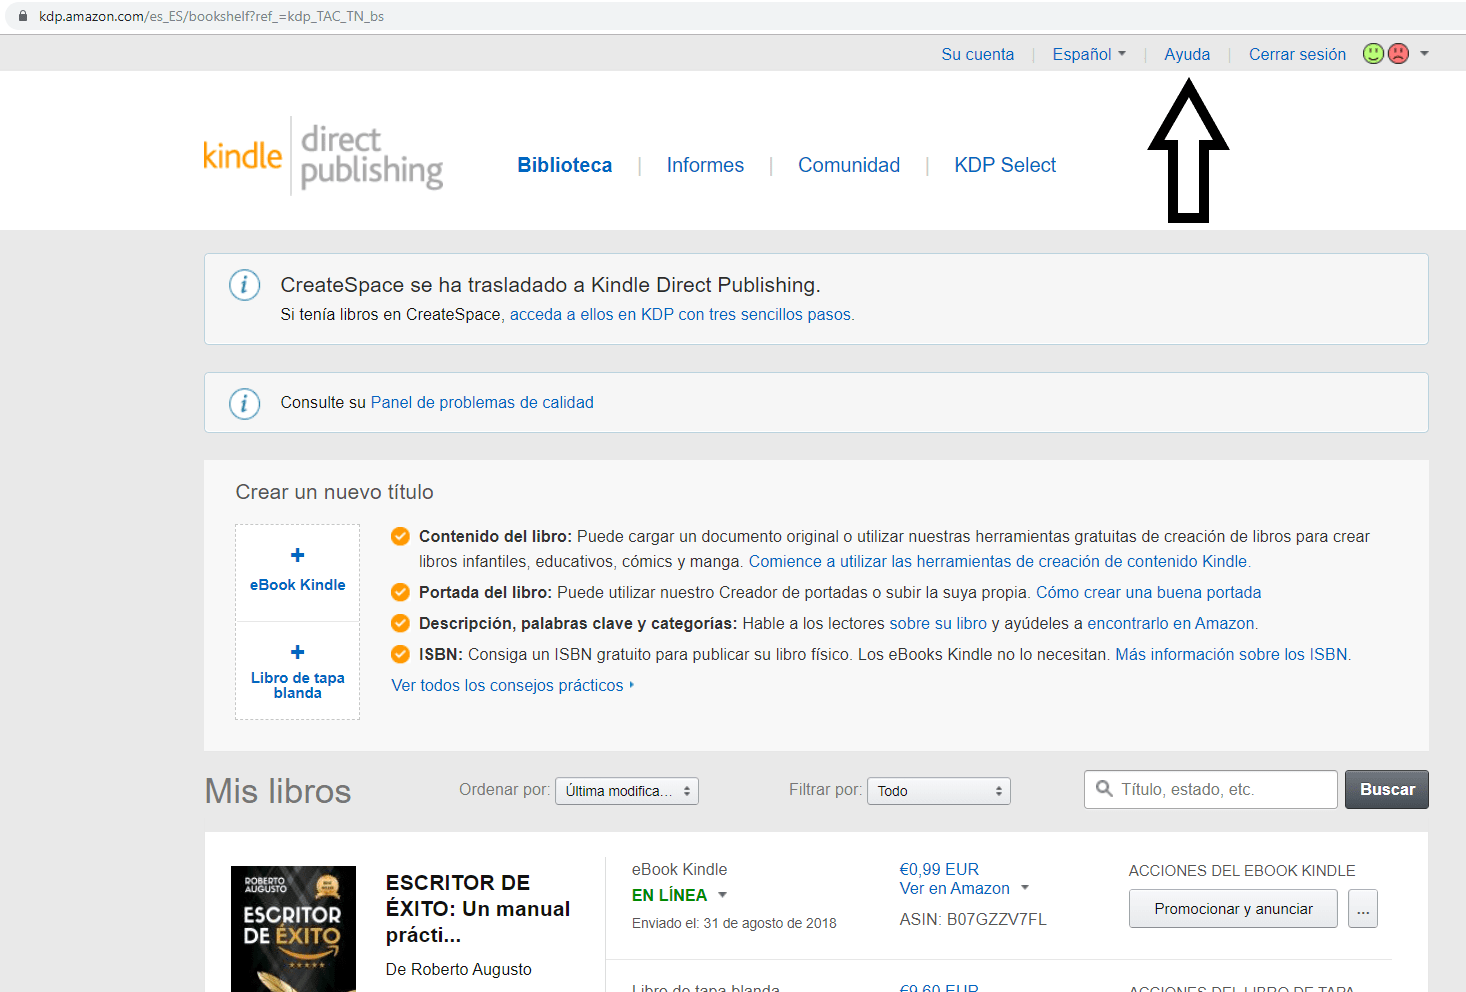Click the €0,99 EUR price text
This screenshot has height=992, width=1466.
pyautogui.click(x=939, y=869)
